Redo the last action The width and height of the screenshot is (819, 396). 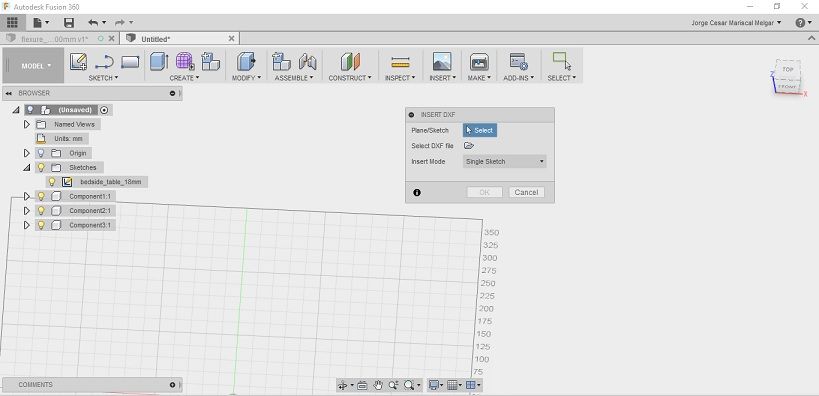120,22
